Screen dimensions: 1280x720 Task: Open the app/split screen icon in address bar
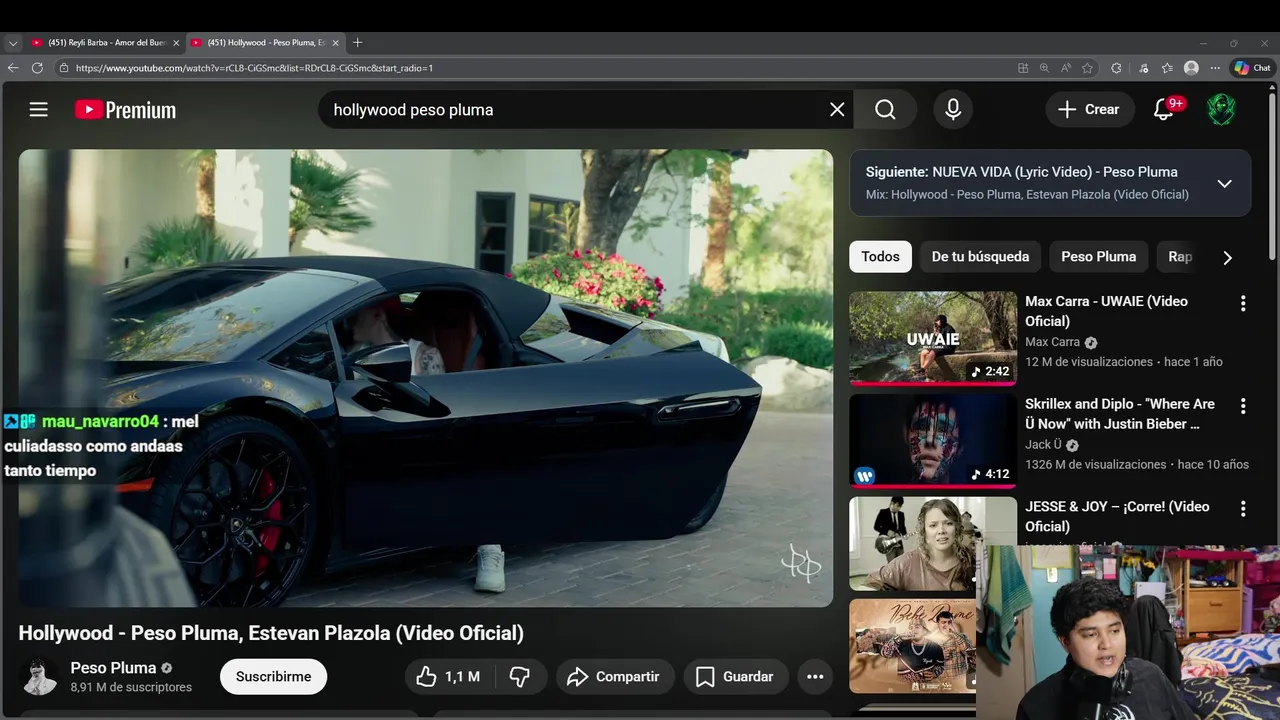tap(1022, 68)
